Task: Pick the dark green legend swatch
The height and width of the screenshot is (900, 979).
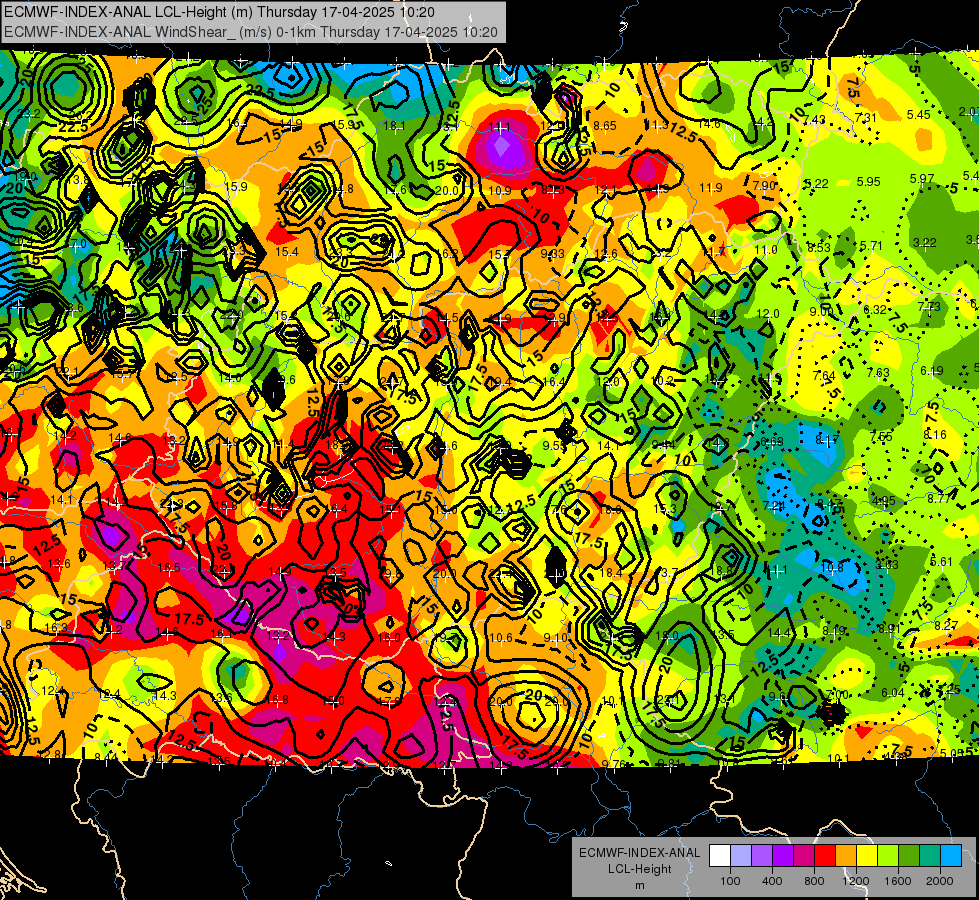Action: tap(908, 856)
